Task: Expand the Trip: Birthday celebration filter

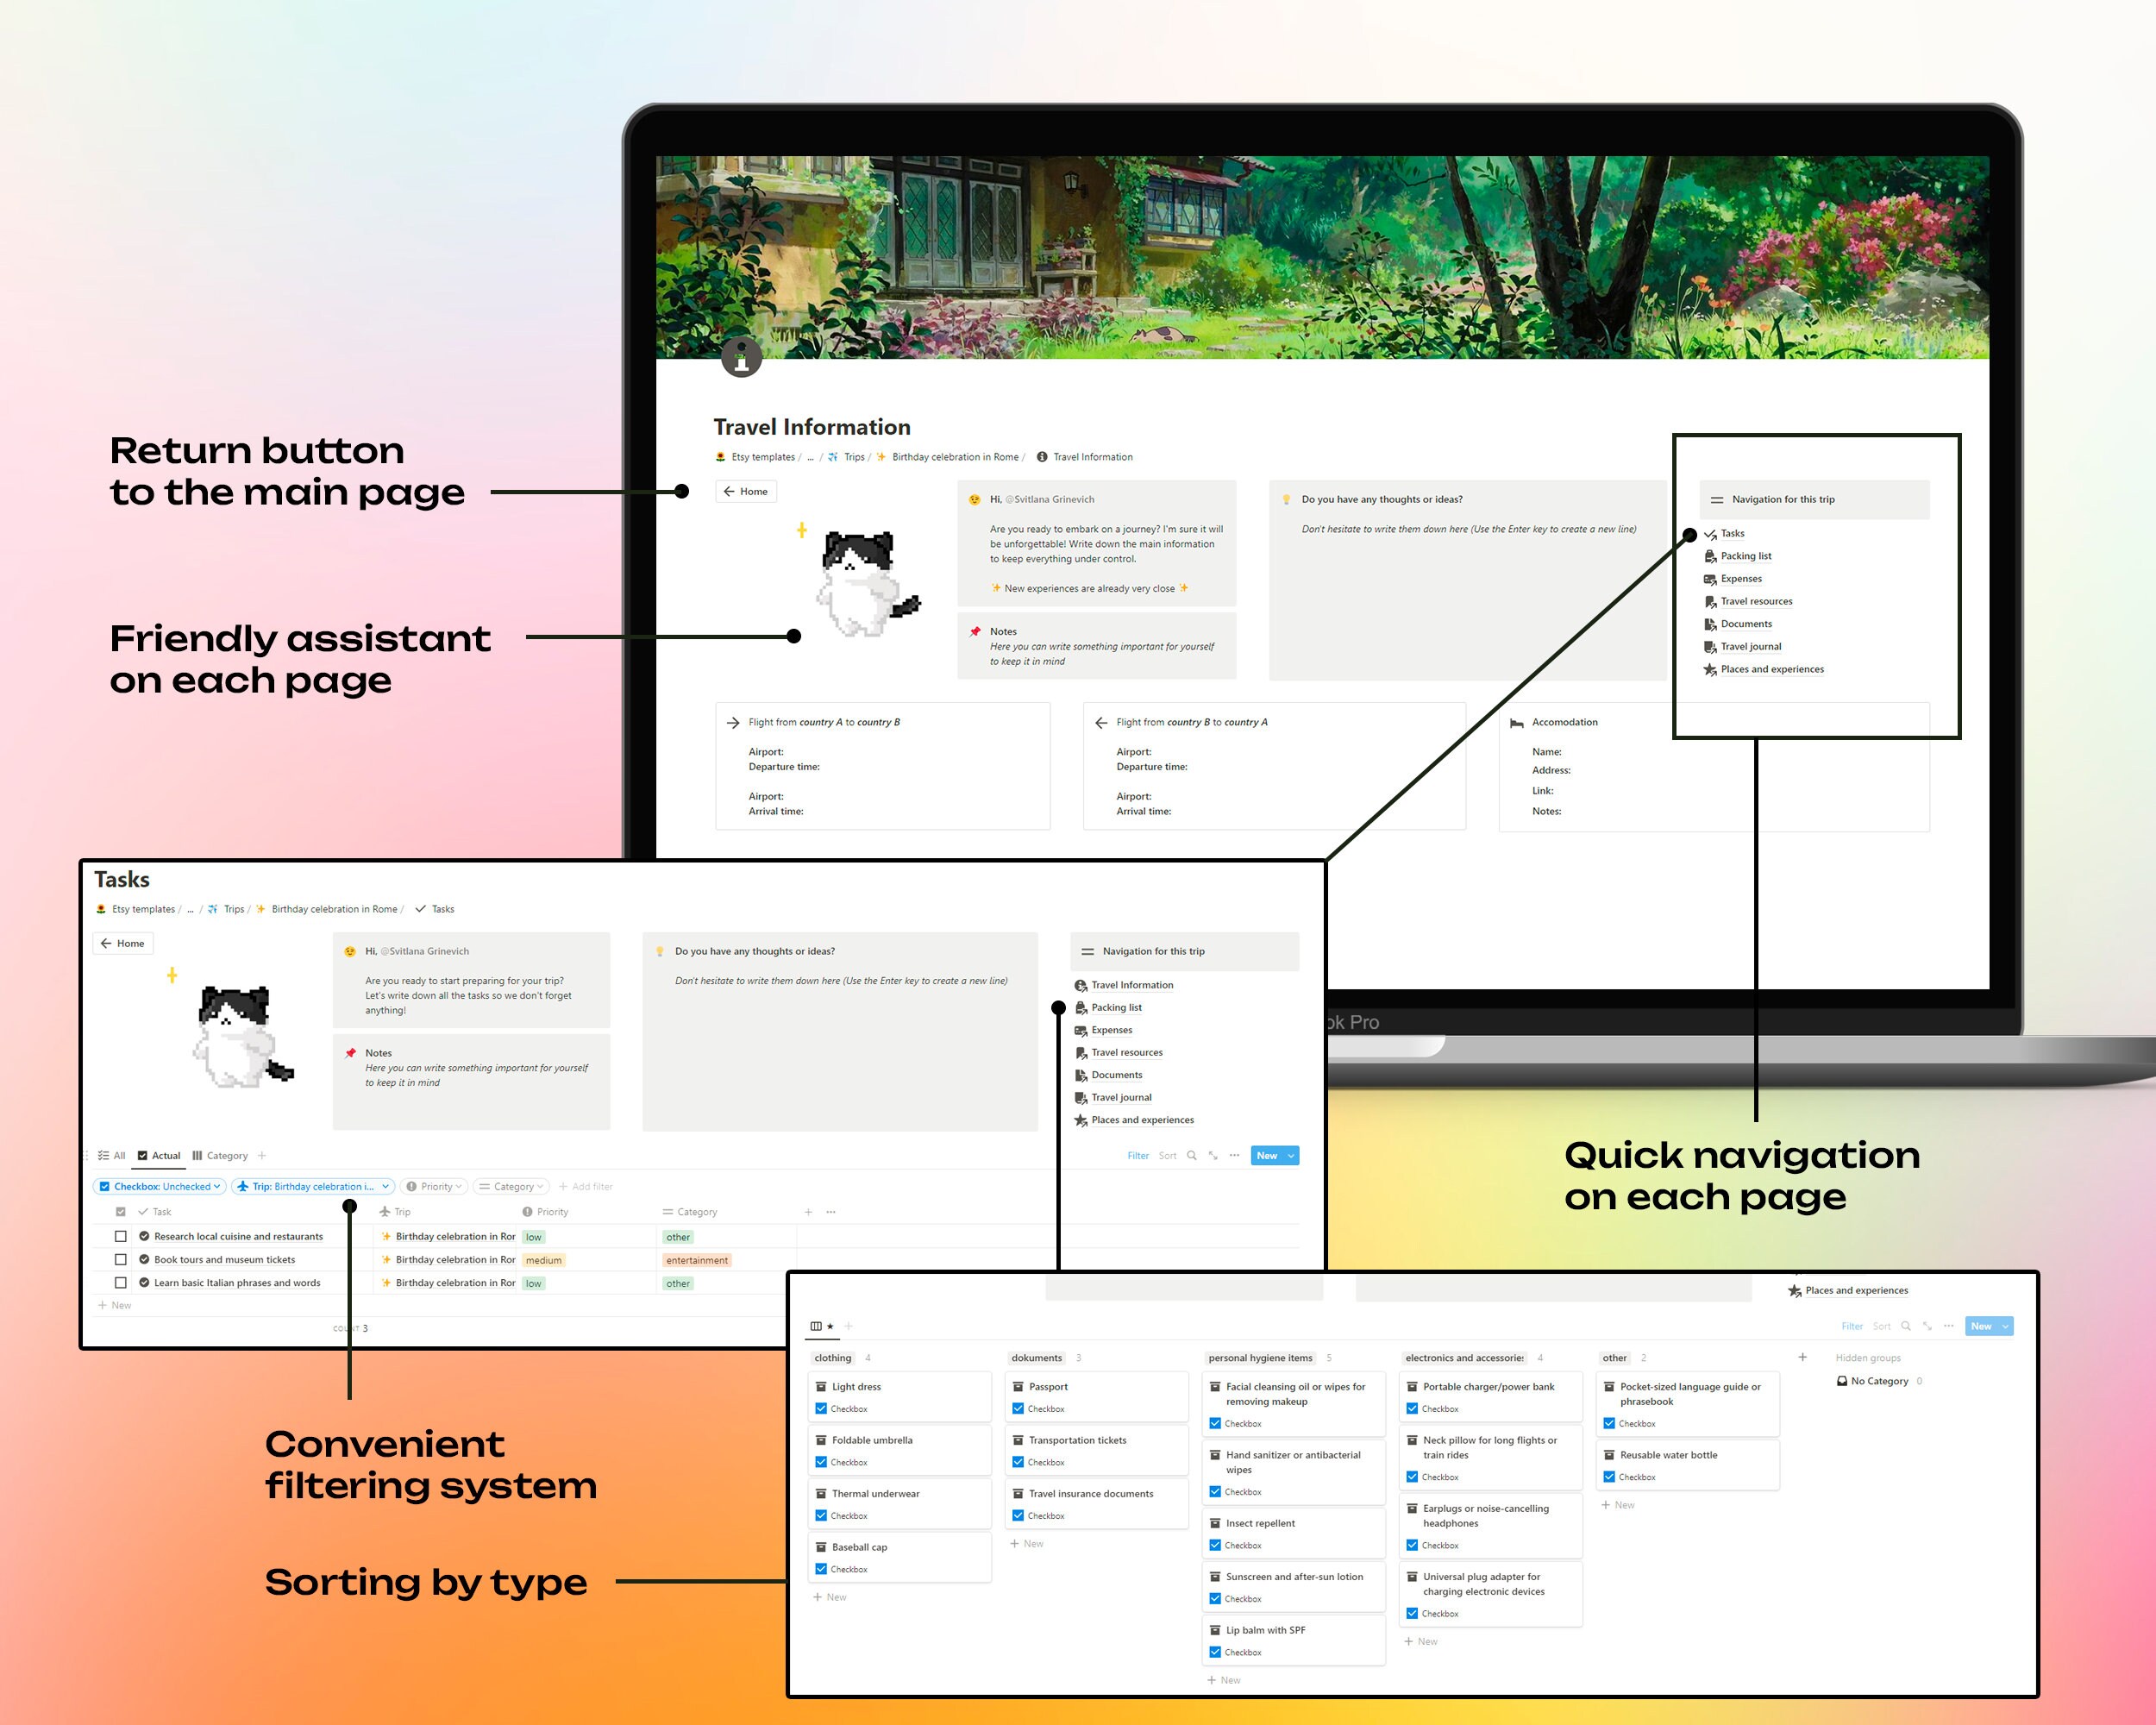Action: pos(312,1186)
